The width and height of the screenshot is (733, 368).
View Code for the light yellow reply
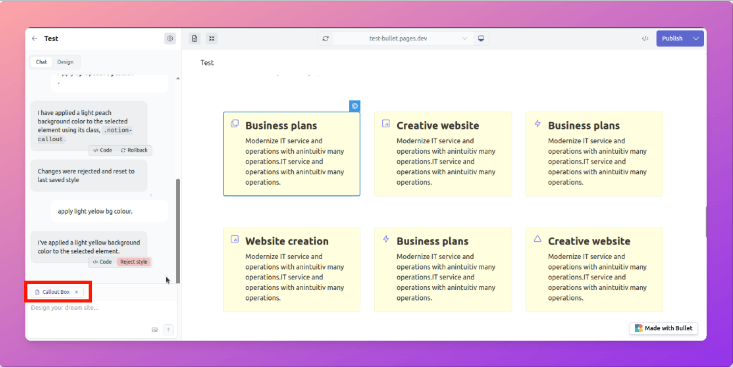pos(102,262)
